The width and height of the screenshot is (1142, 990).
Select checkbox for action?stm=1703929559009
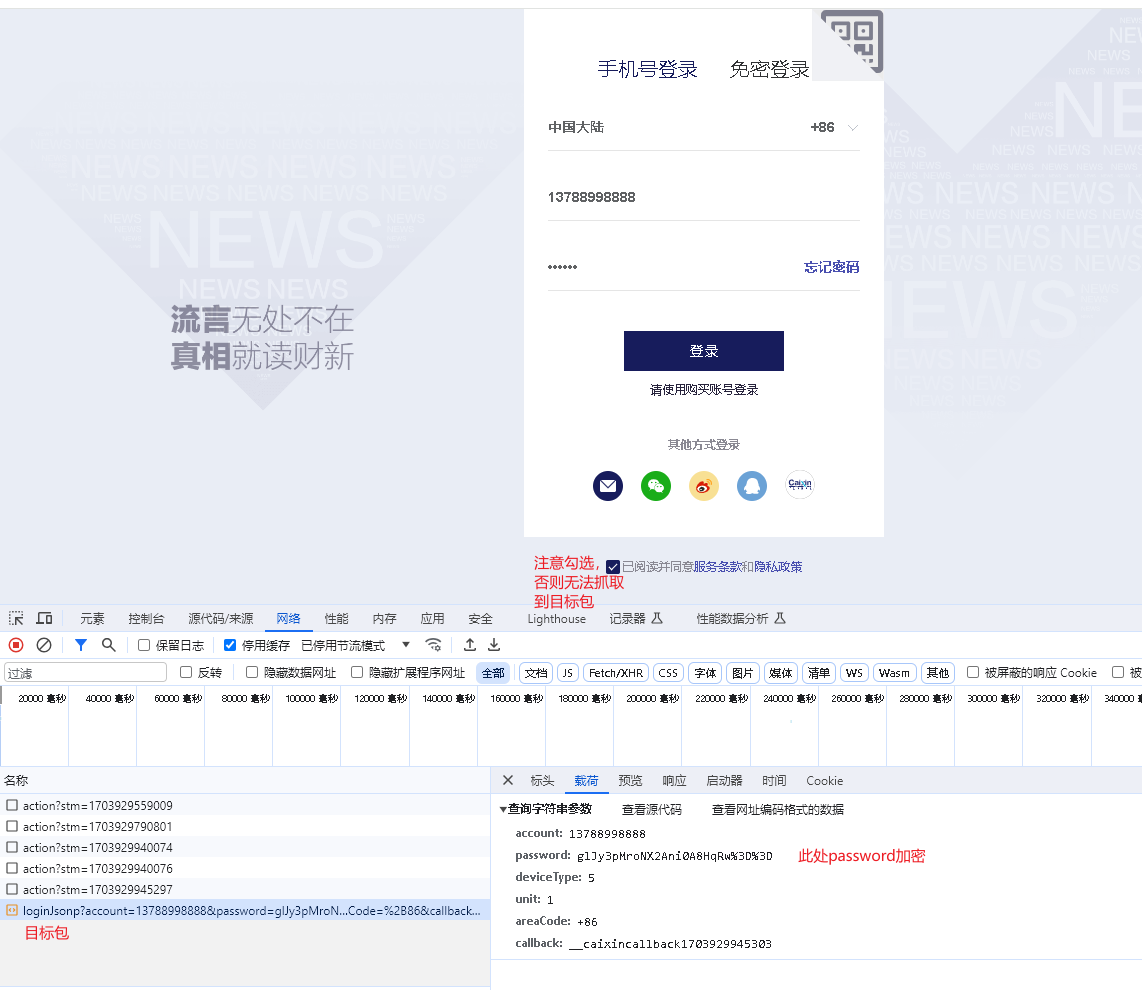pyautogui.click(x=12, y=805)
